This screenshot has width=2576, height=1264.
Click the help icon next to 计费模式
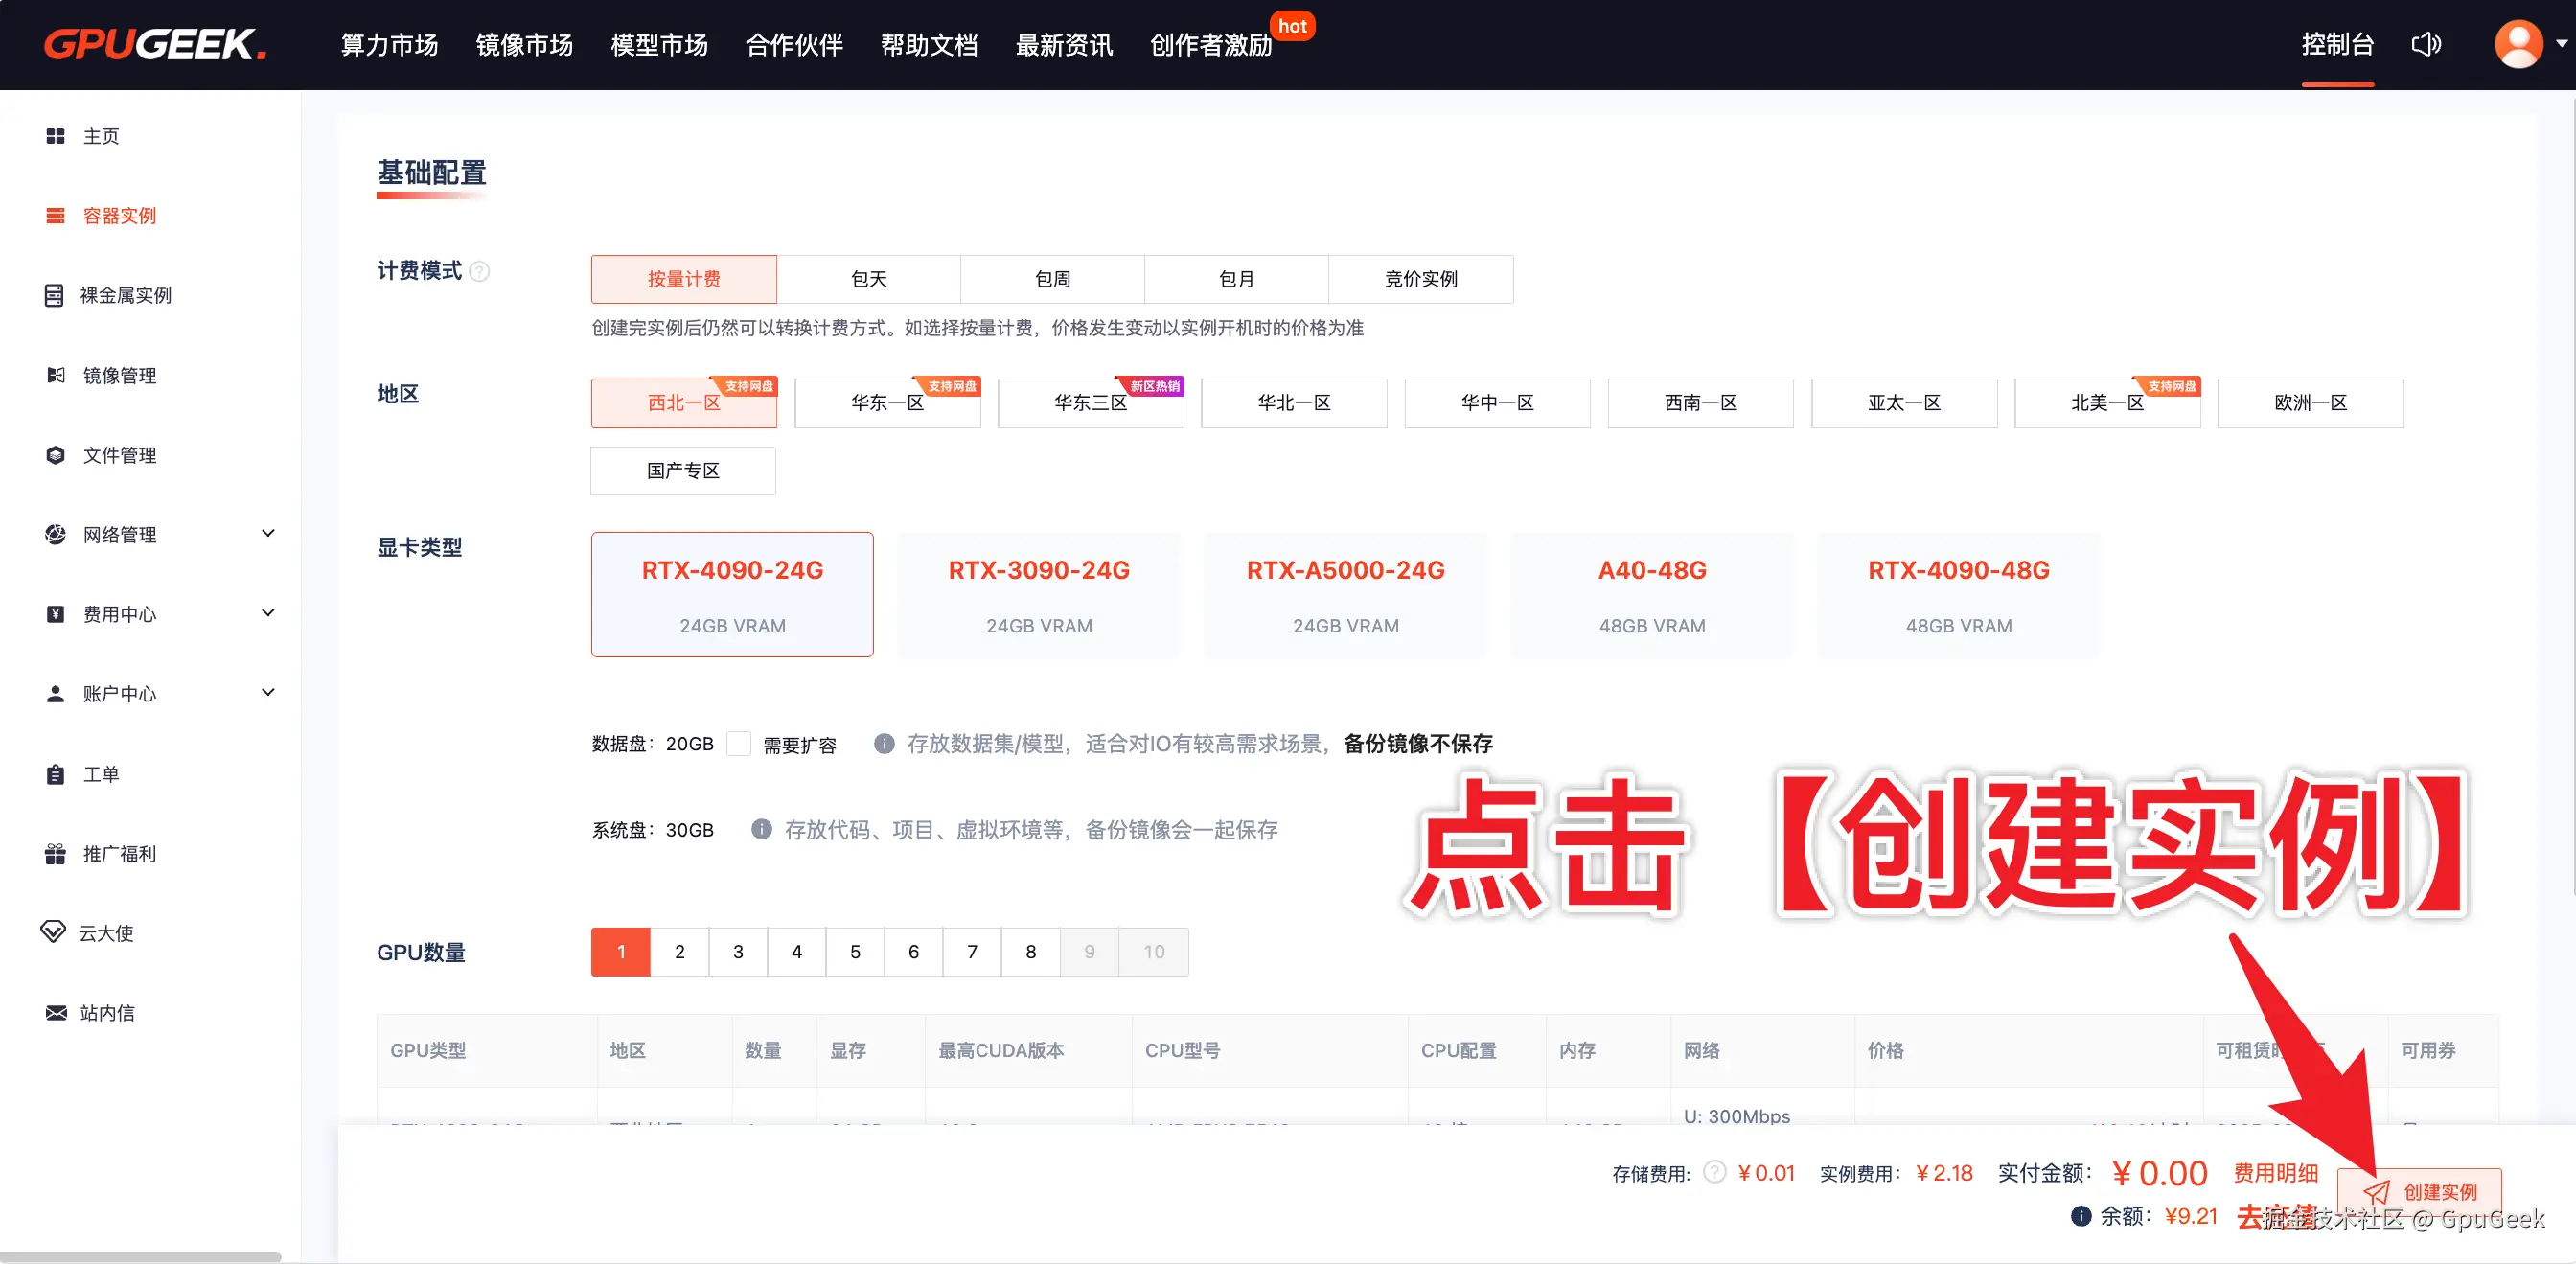(x=480, y=272)
